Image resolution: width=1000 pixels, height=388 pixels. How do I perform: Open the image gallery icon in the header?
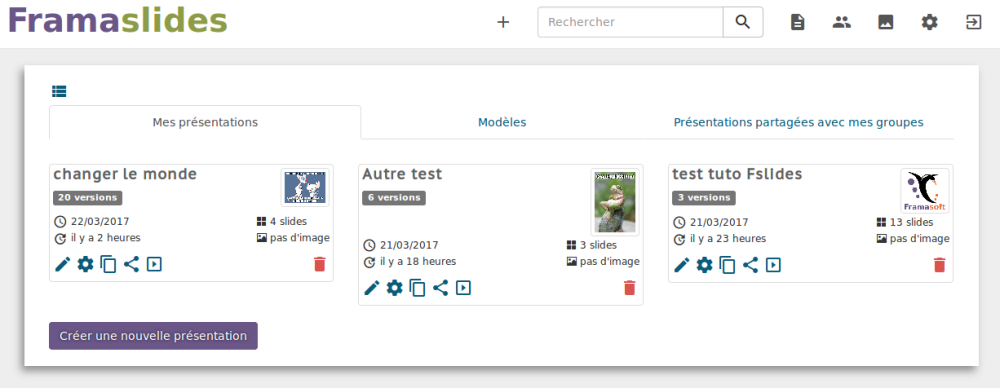[x=886, y=22]
